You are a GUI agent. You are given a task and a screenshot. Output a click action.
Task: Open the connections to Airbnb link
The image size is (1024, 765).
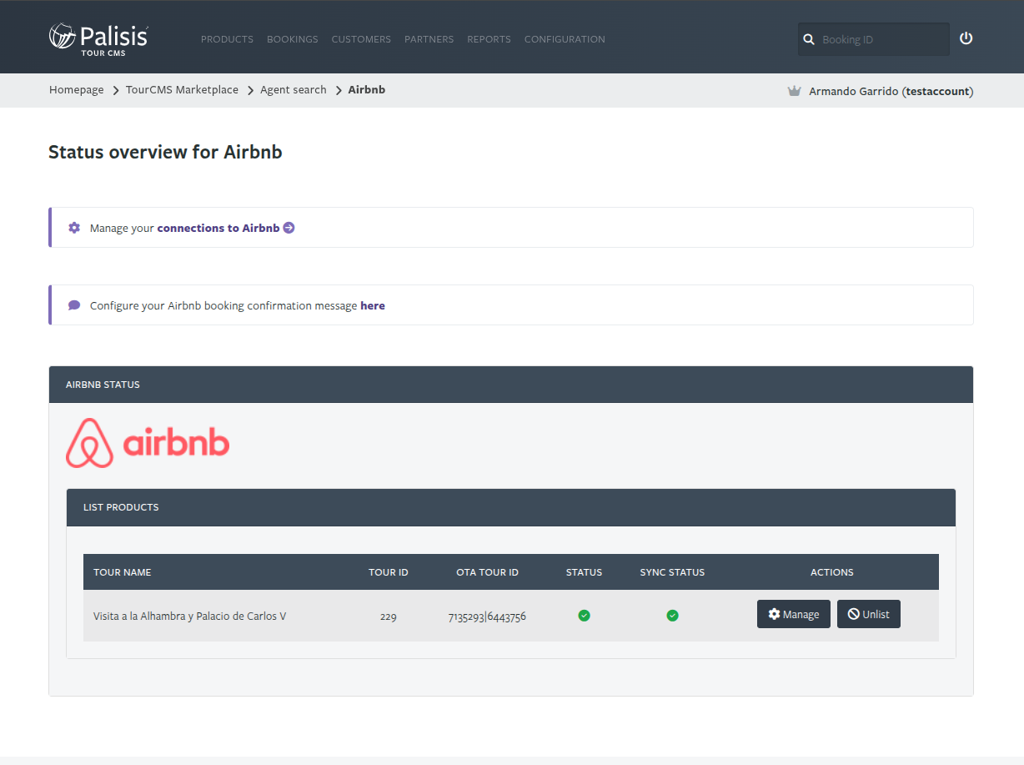click(218, 228)
